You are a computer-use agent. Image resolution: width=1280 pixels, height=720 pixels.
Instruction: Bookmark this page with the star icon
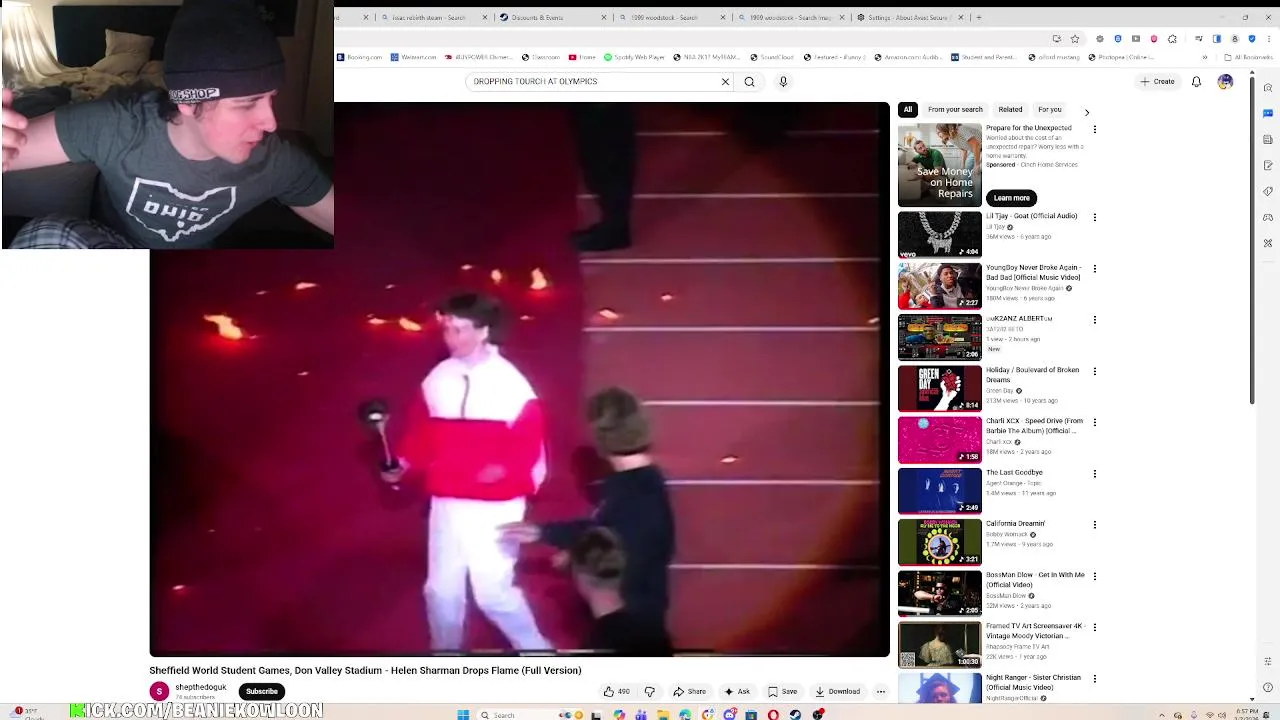(x=1075, y=39)
